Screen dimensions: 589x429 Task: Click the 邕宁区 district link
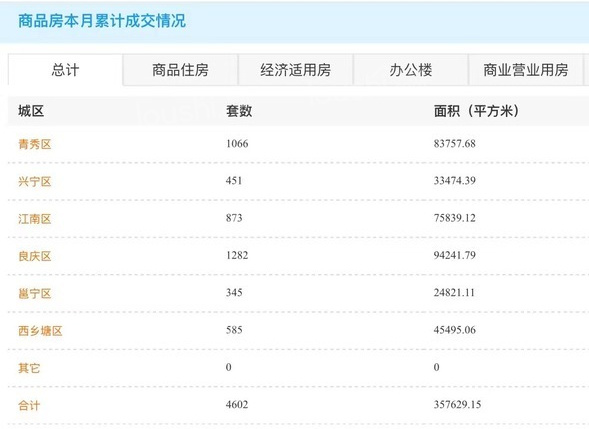click(x=35, y=293)
